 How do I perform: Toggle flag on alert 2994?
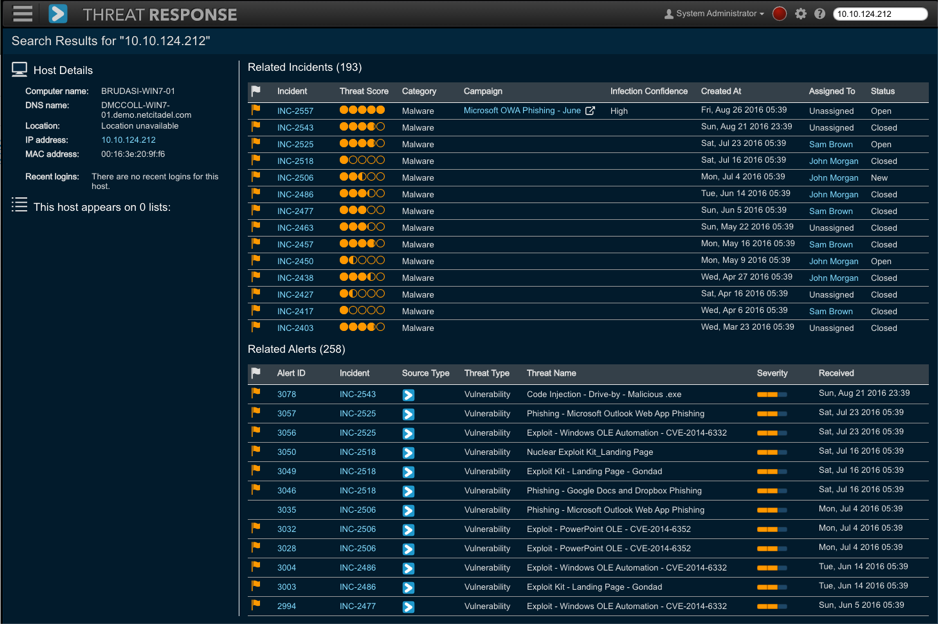coord(256,605)
